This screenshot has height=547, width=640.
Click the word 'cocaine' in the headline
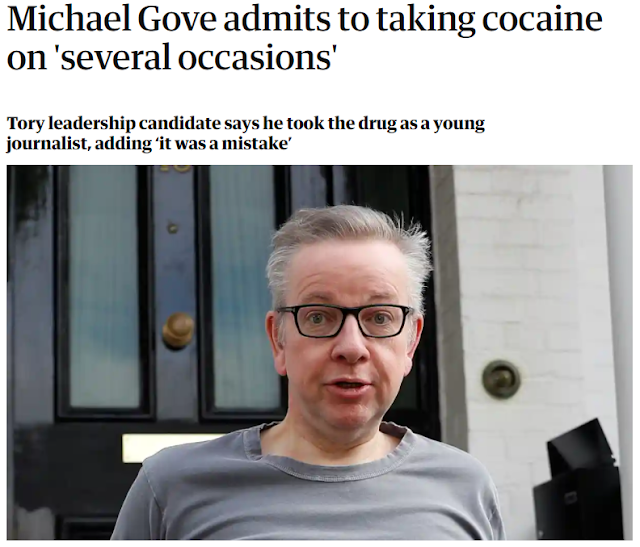(542, 20)
